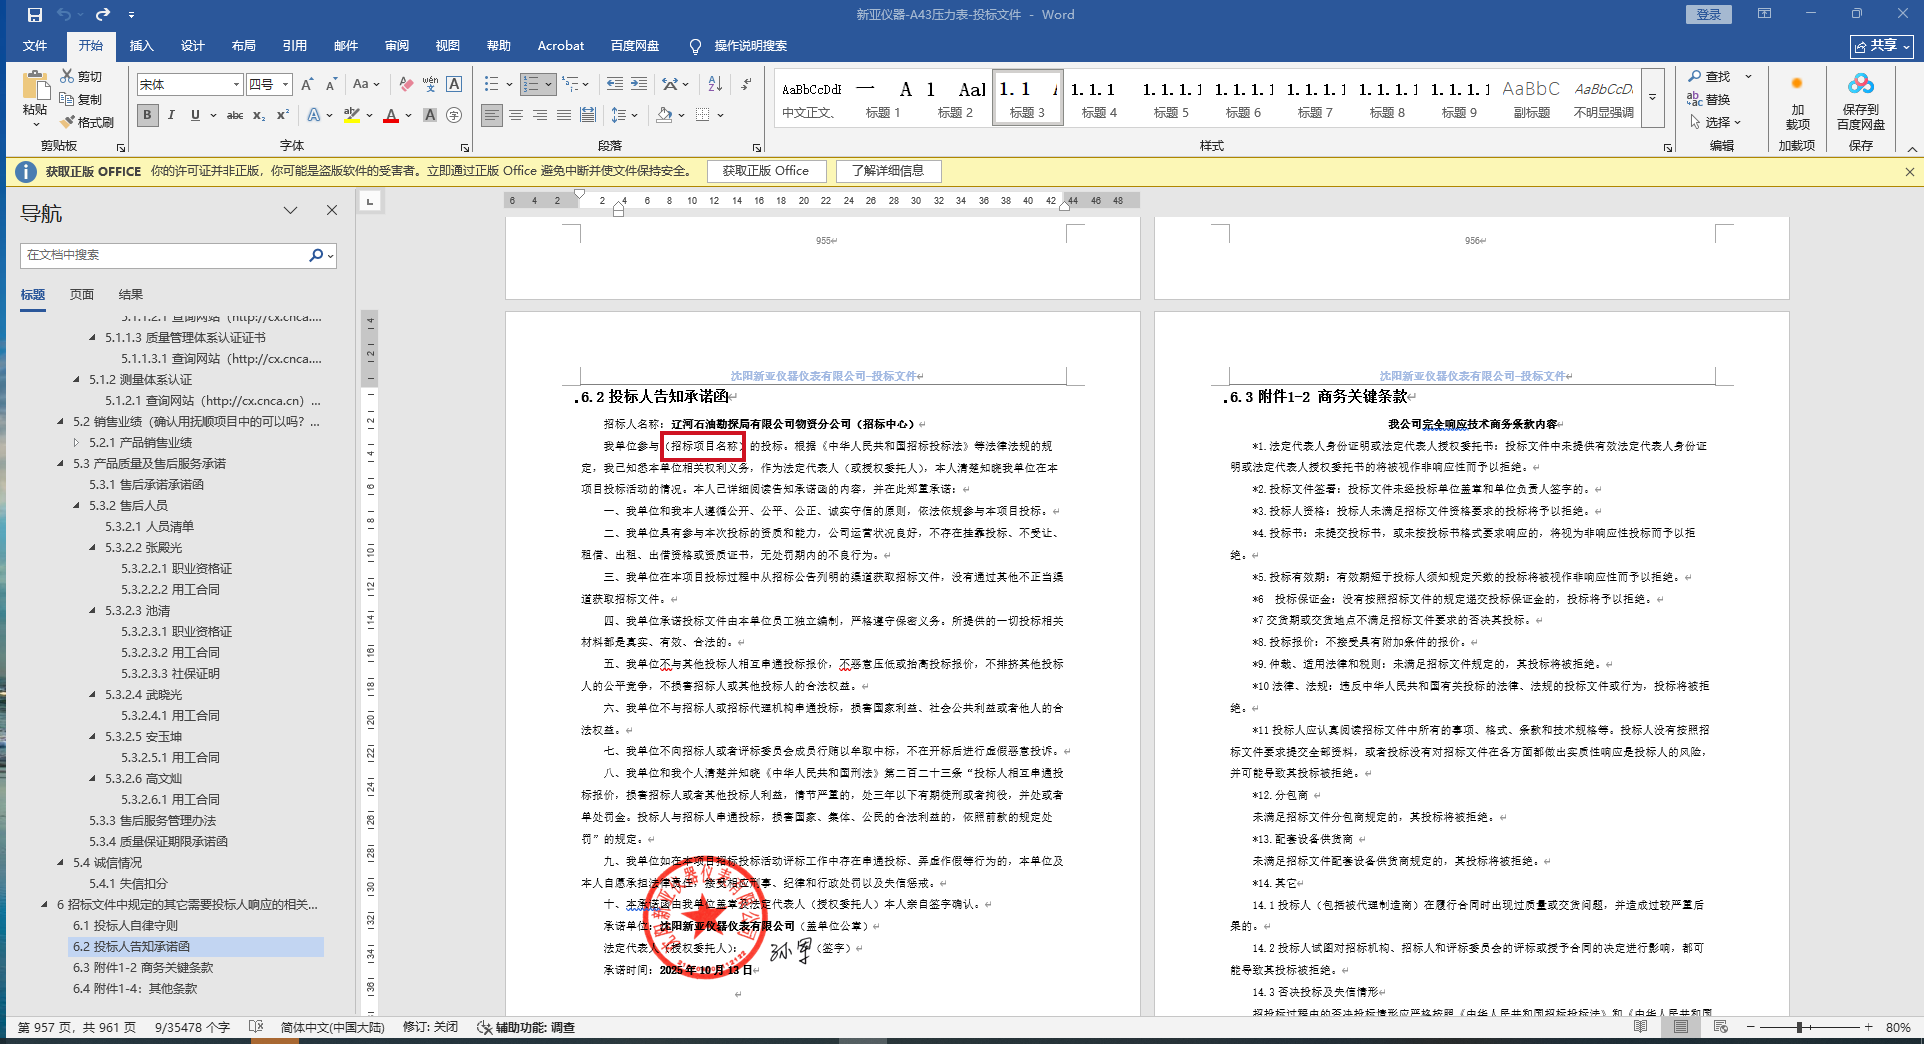The height and width of the screenshot is (1044, 1924).
Task: Click the enclosed character 字 icon
Action: coord(454,115)
